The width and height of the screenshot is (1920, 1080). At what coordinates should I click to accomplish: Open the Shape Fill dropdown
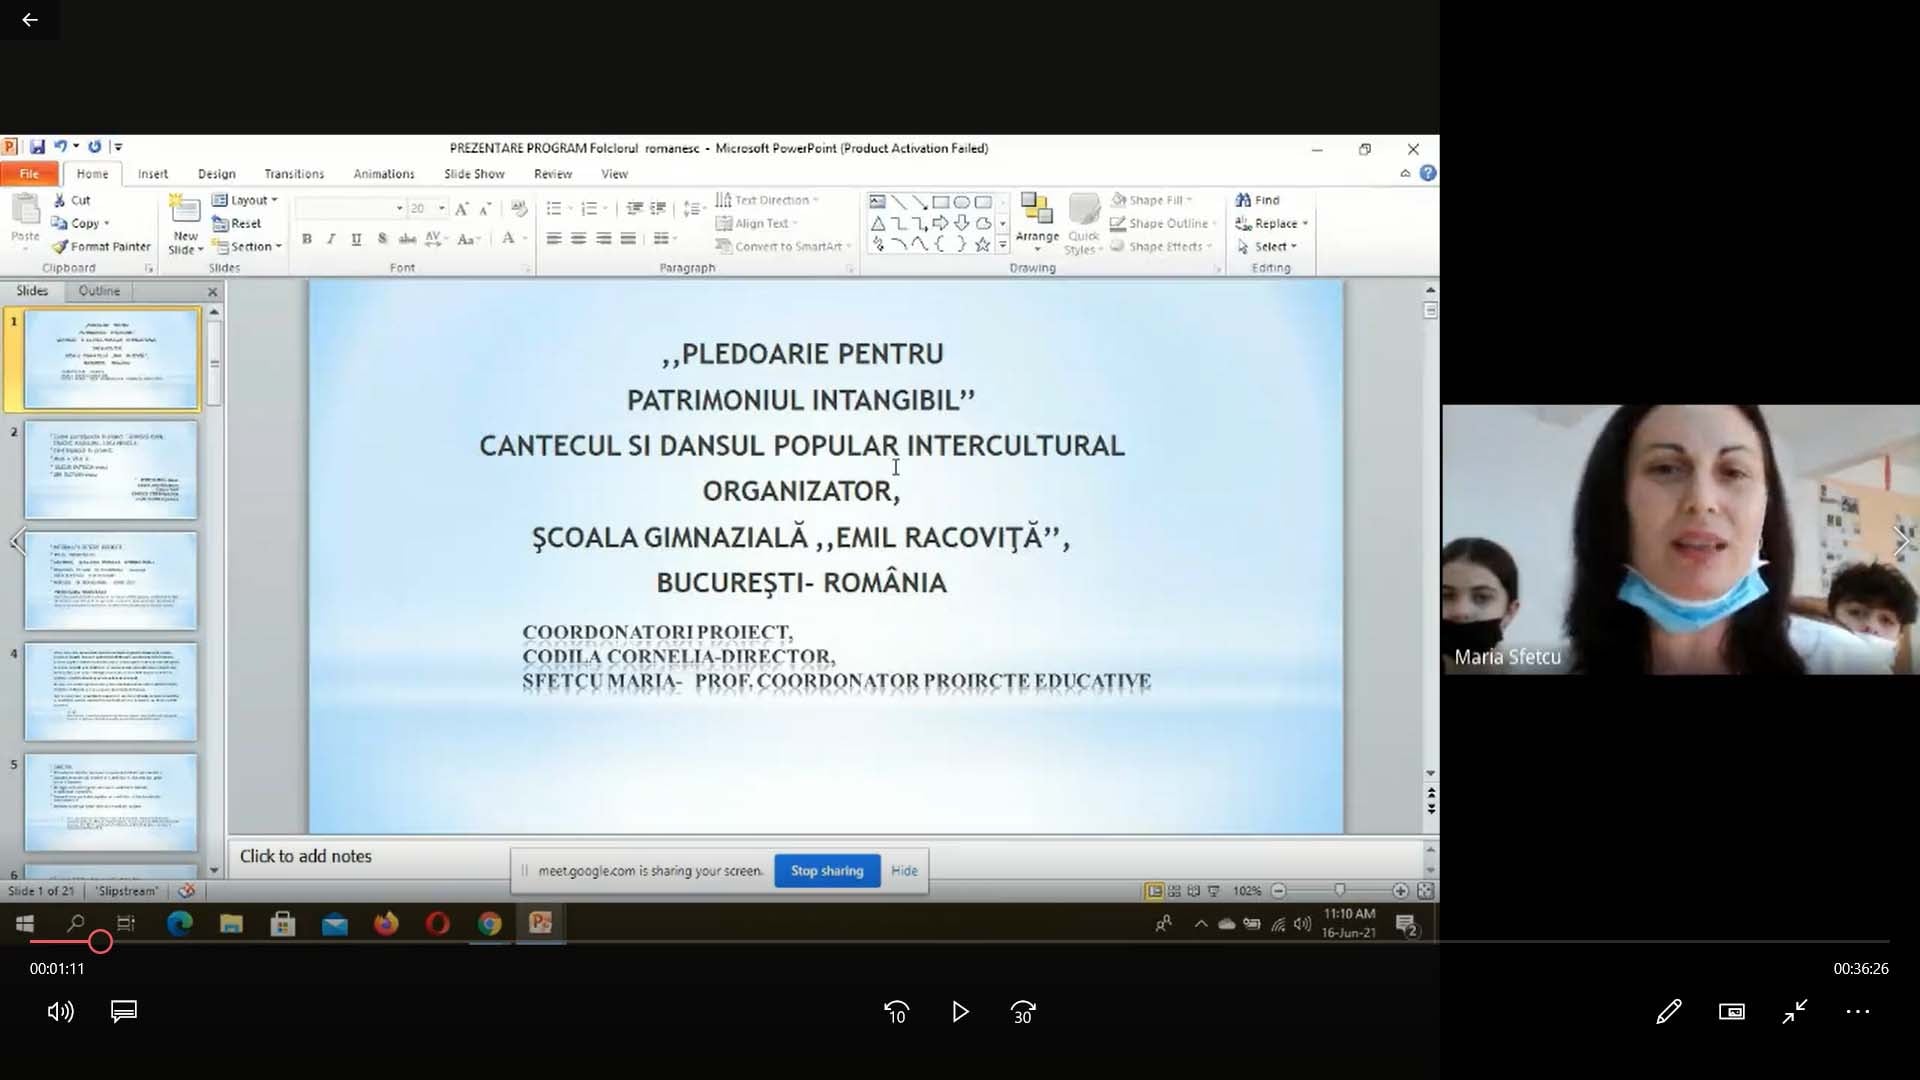tap(1152, 200)
